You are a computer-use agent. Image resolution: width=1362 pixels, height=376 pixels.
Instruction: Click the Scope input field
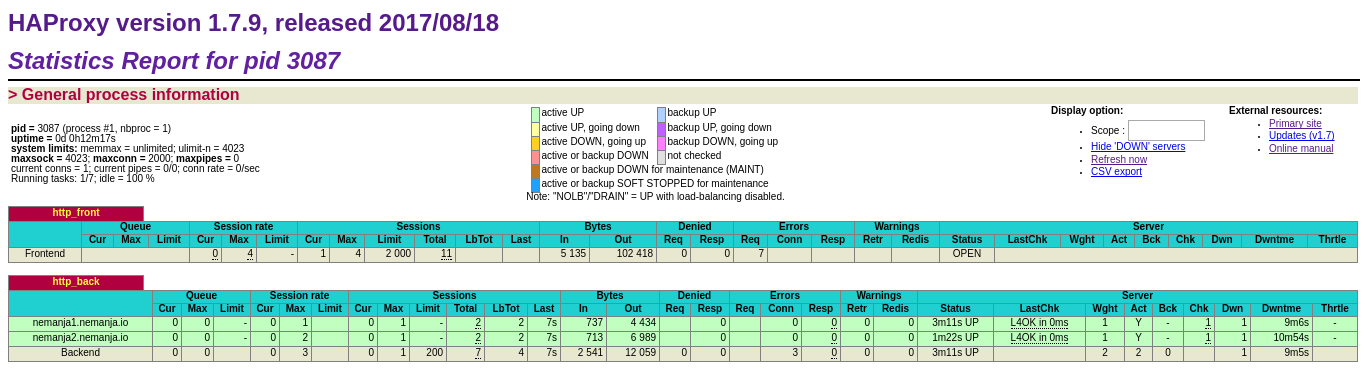pos(1166,130)
